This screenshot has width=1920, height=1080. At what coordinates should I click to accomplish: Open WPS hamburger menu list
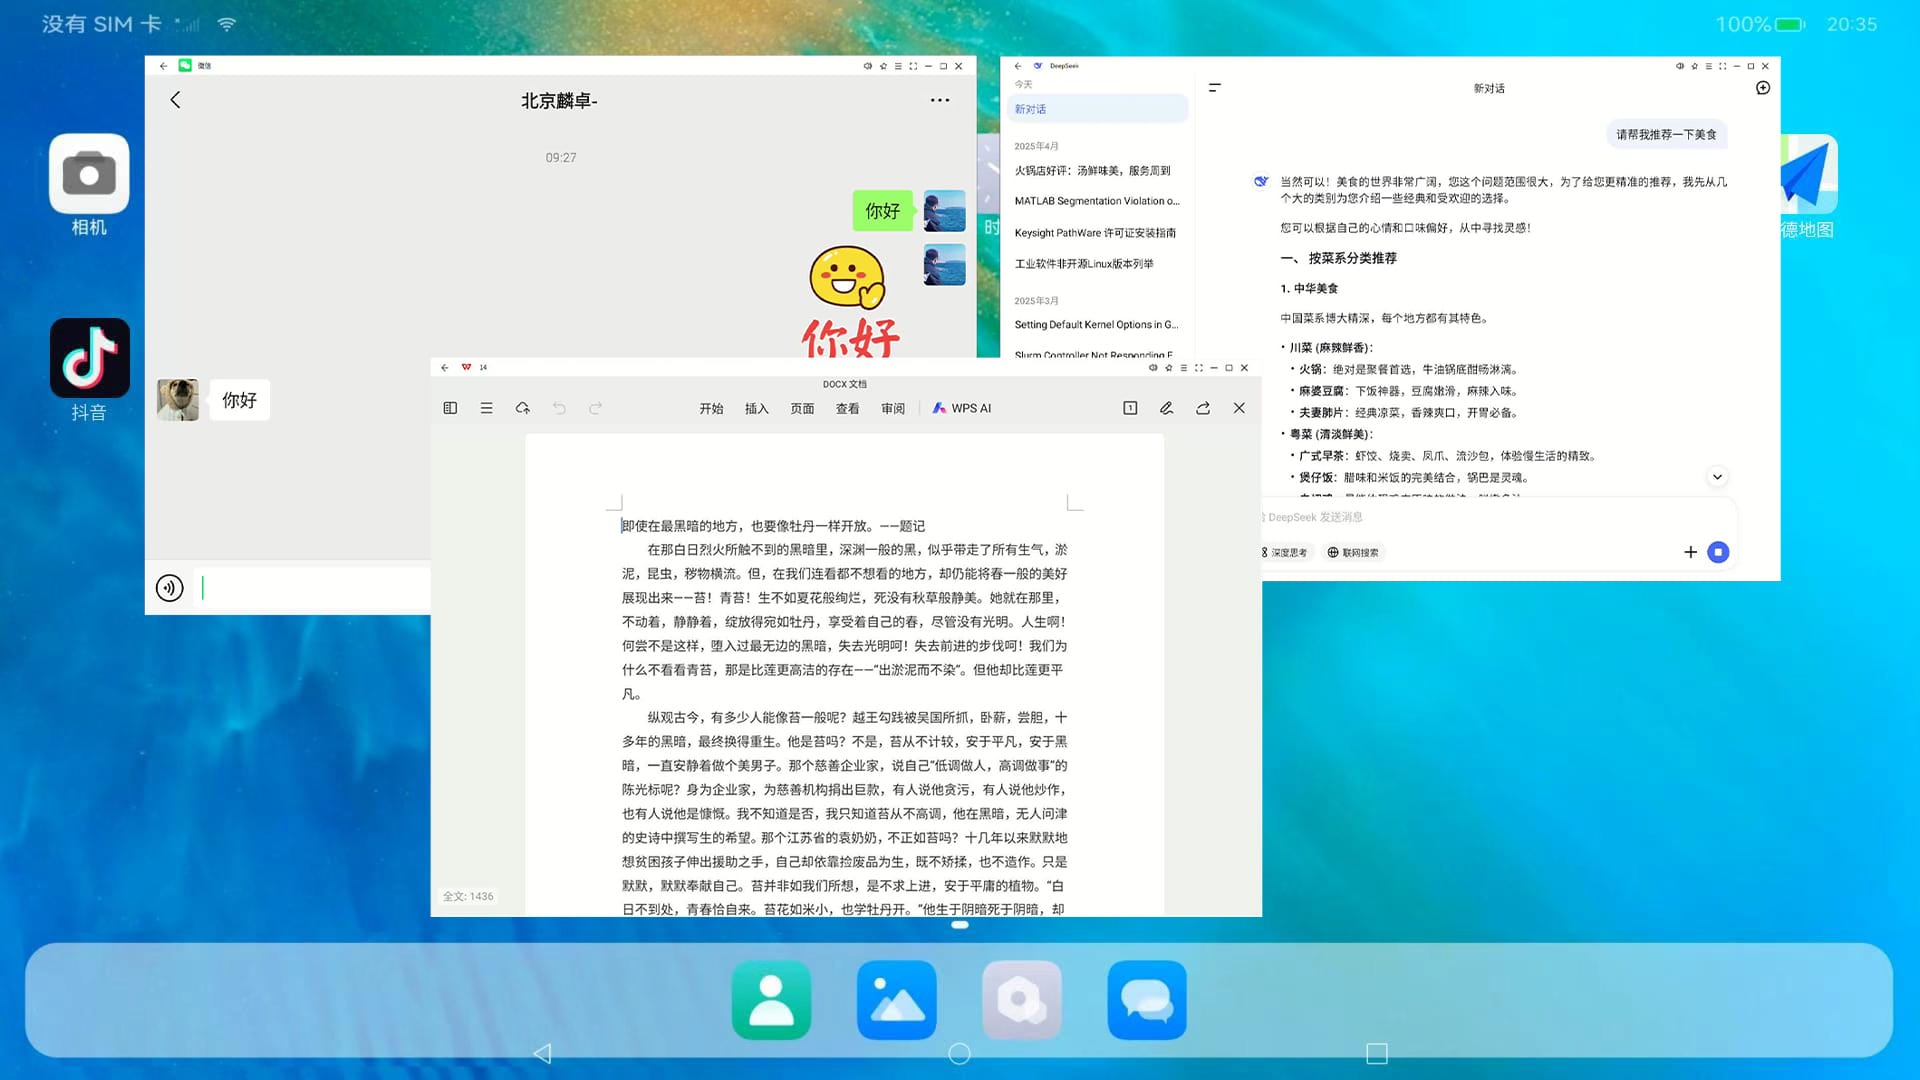tap(486, 408)
